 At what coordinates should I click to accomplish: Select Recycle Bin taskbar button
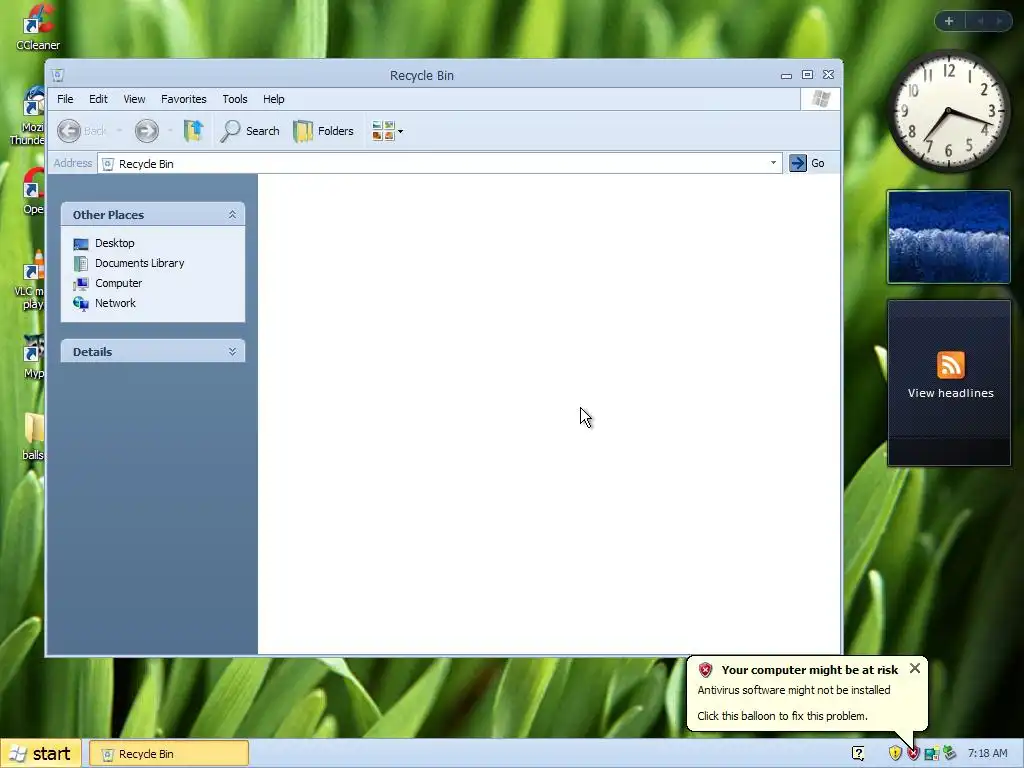(x=168, y=754)
